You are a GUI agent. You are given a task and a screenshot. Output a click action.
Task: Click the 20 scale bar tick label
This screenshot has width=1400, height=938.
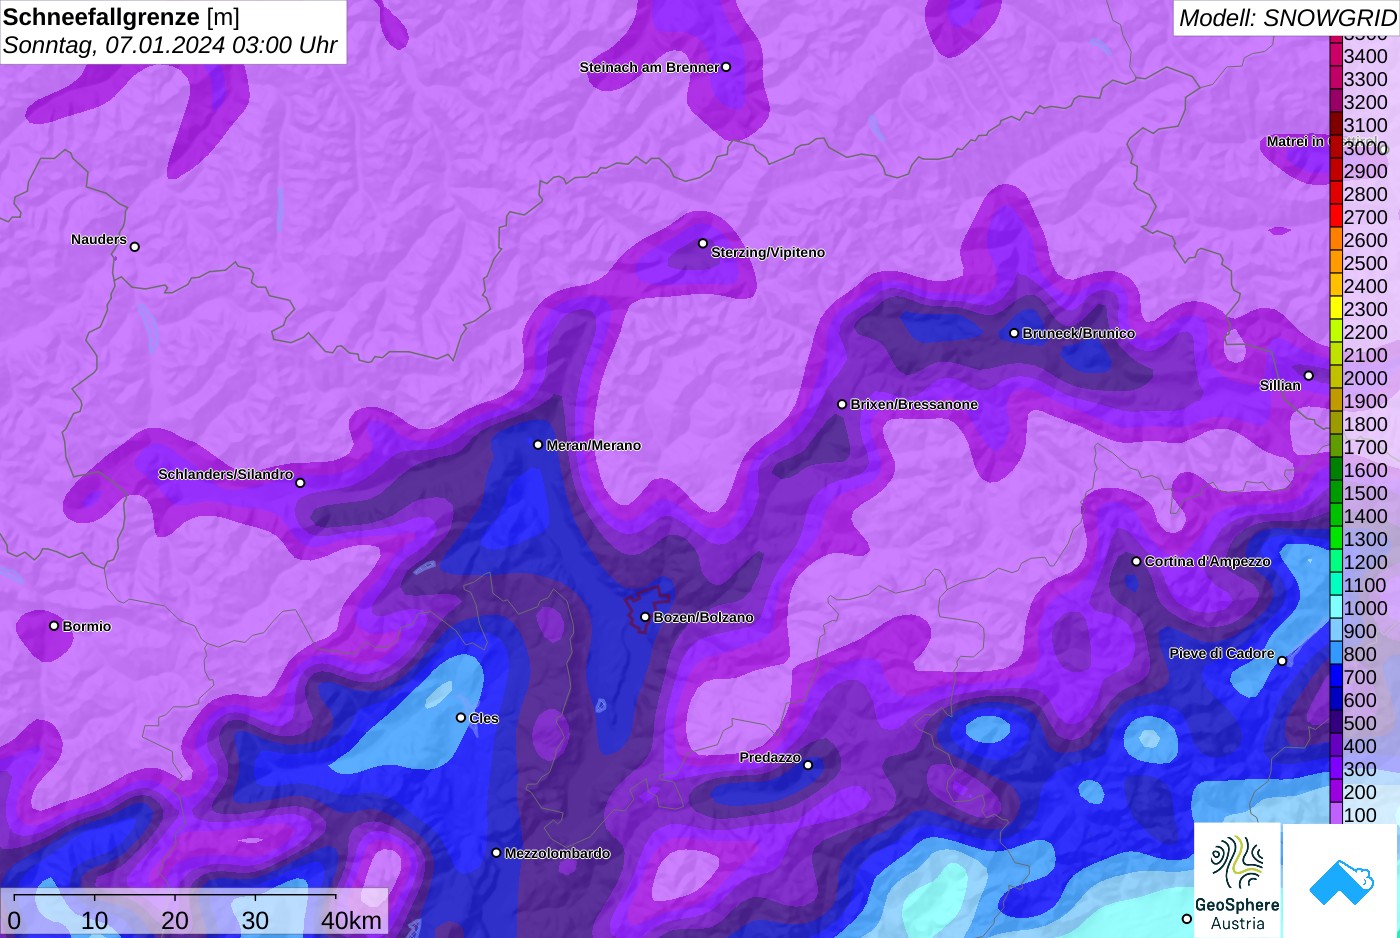pos(175,920)
